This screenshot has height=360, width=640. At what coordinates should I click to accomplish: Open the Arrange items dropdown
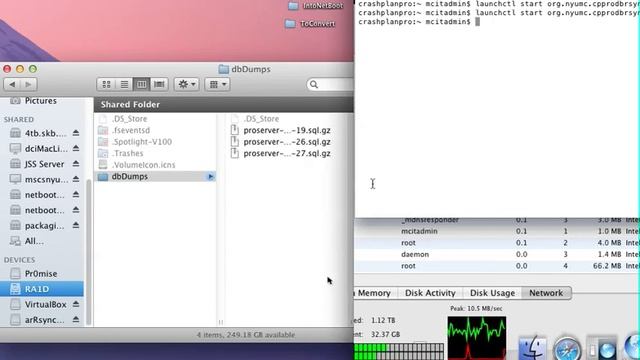pos(218,84)
